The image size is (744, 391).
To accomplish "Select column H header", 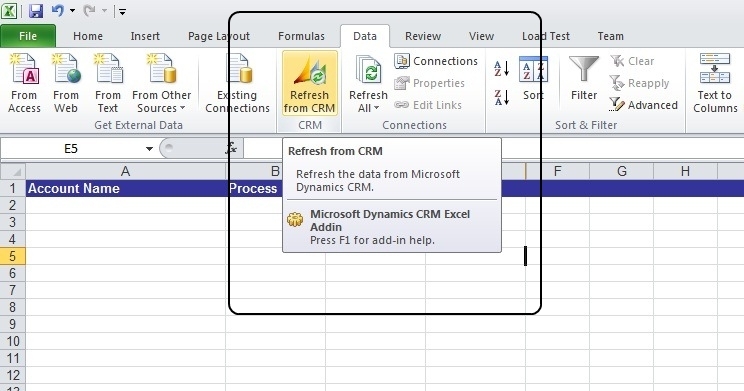I will pos(685,171).
